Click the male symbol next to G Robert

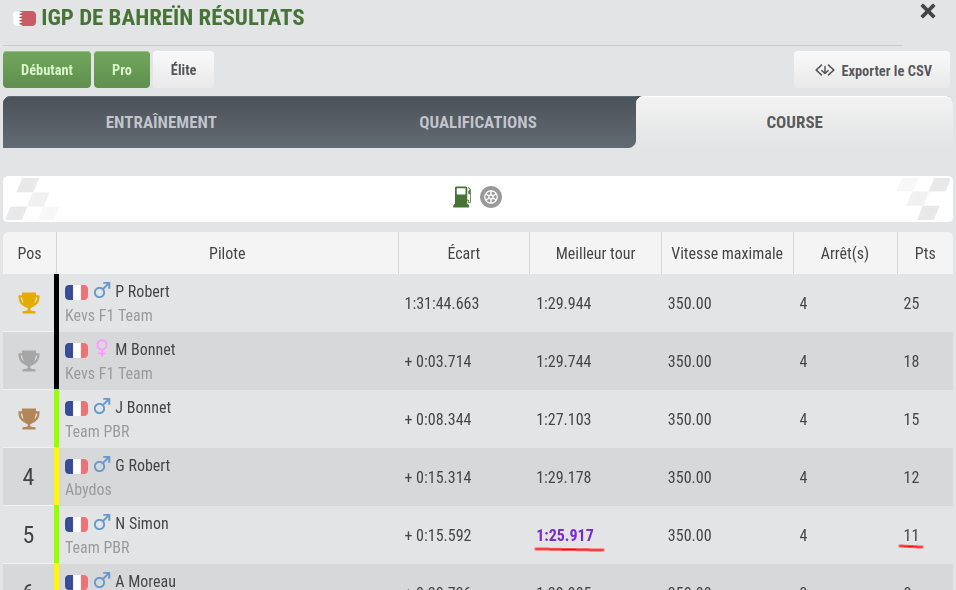[102, 464]
